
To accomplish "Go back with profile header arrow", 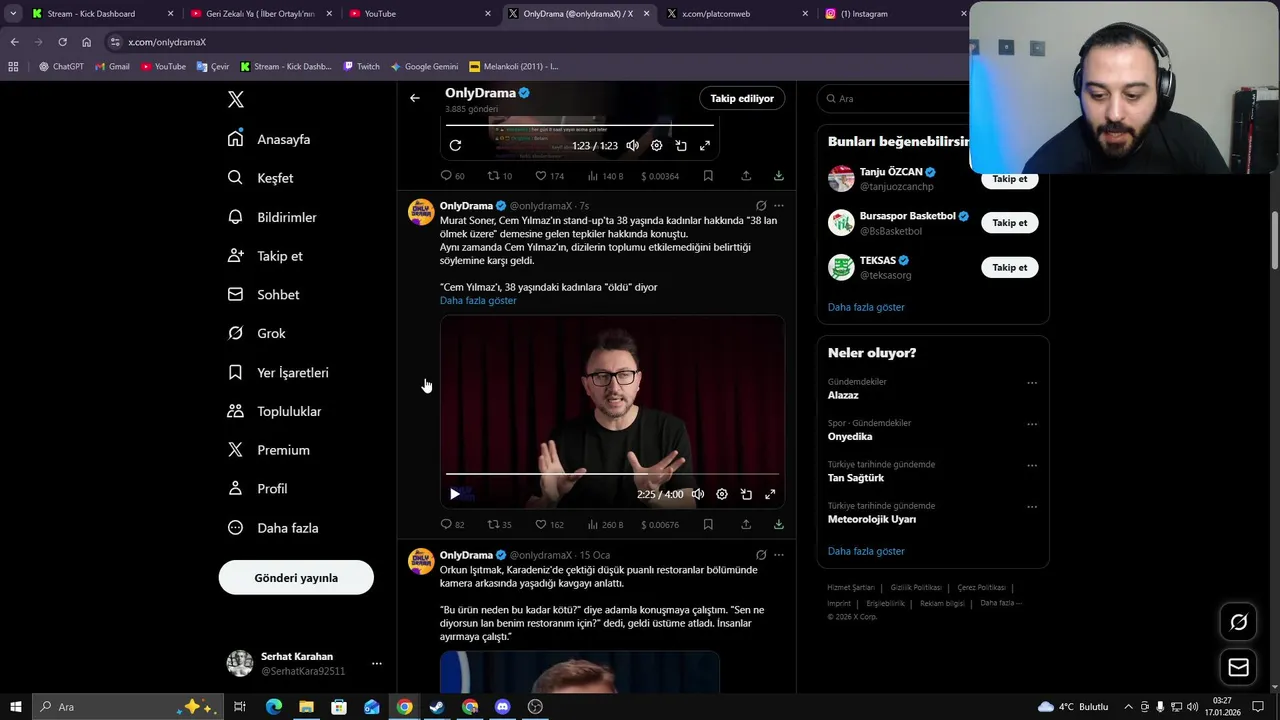I will pos(415,98).
